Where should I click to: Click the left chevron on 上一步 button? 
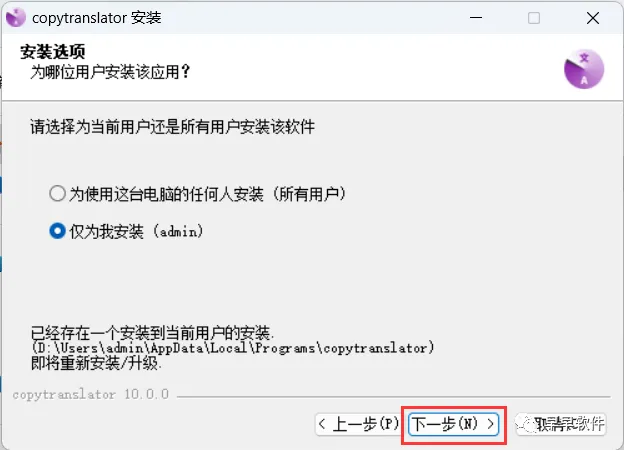pyautogui.click(x=322, y=424)
